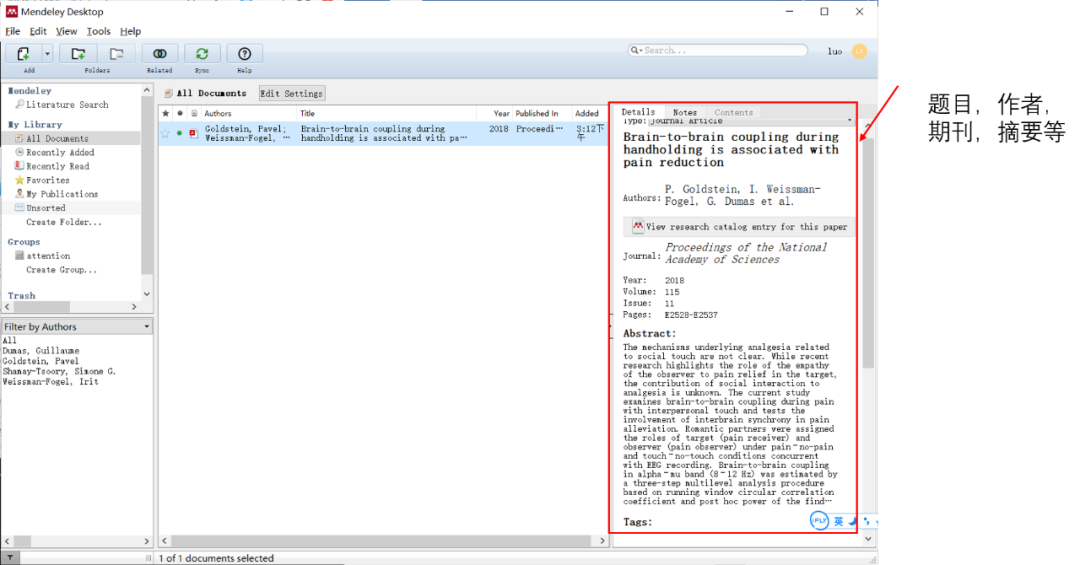
Task: Click the Sync toolbar icon
Action: pos(202,54)
